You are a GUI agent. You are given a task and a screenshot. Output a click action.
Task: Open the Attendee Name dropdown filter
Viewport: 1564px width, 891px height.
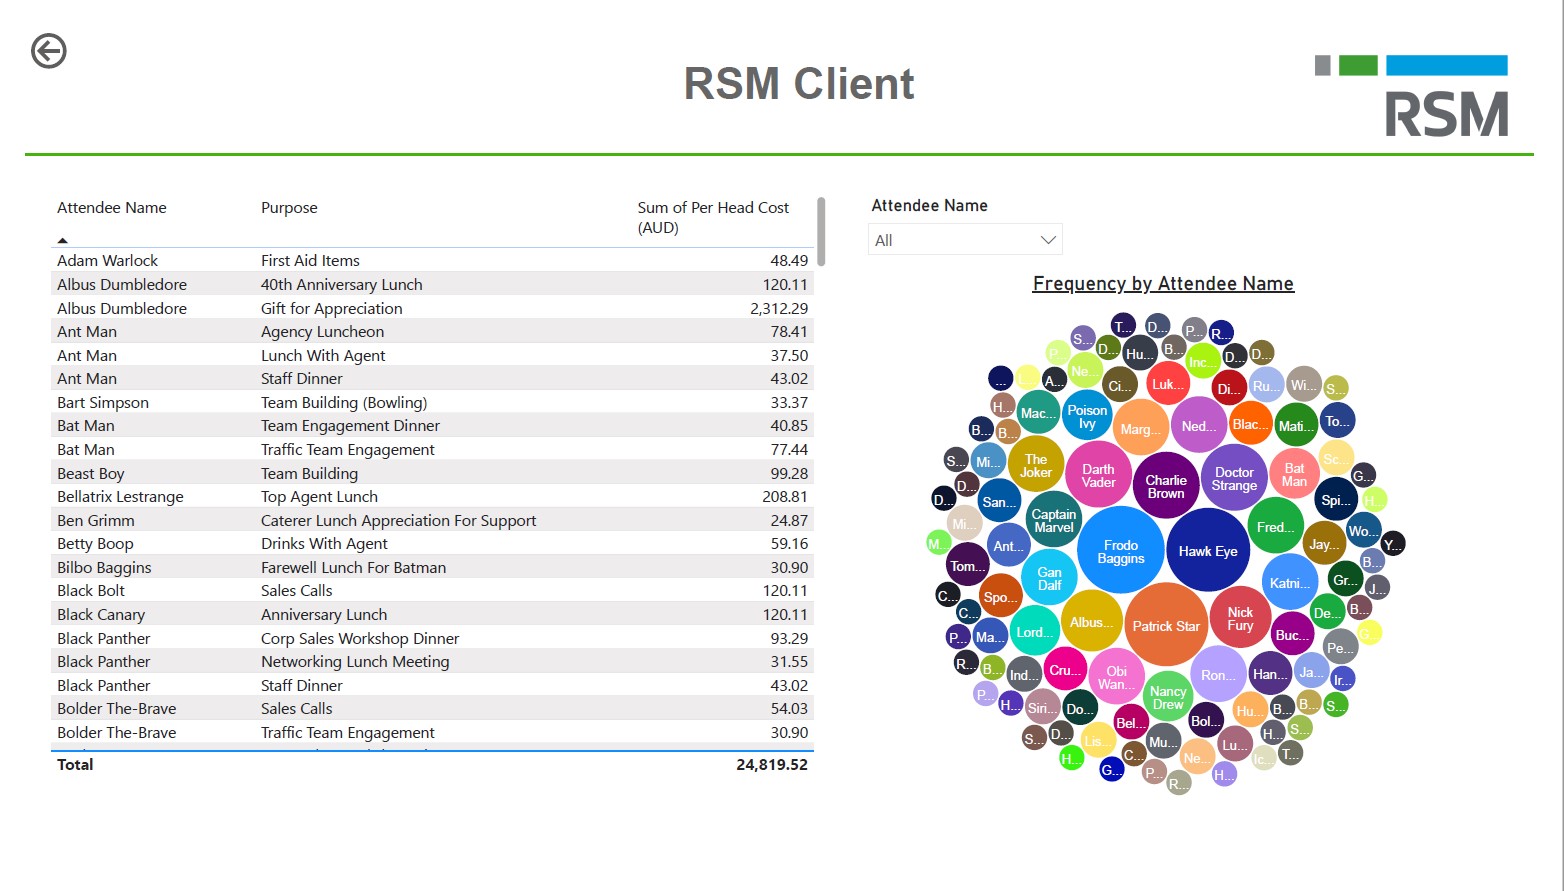(964, 240)
